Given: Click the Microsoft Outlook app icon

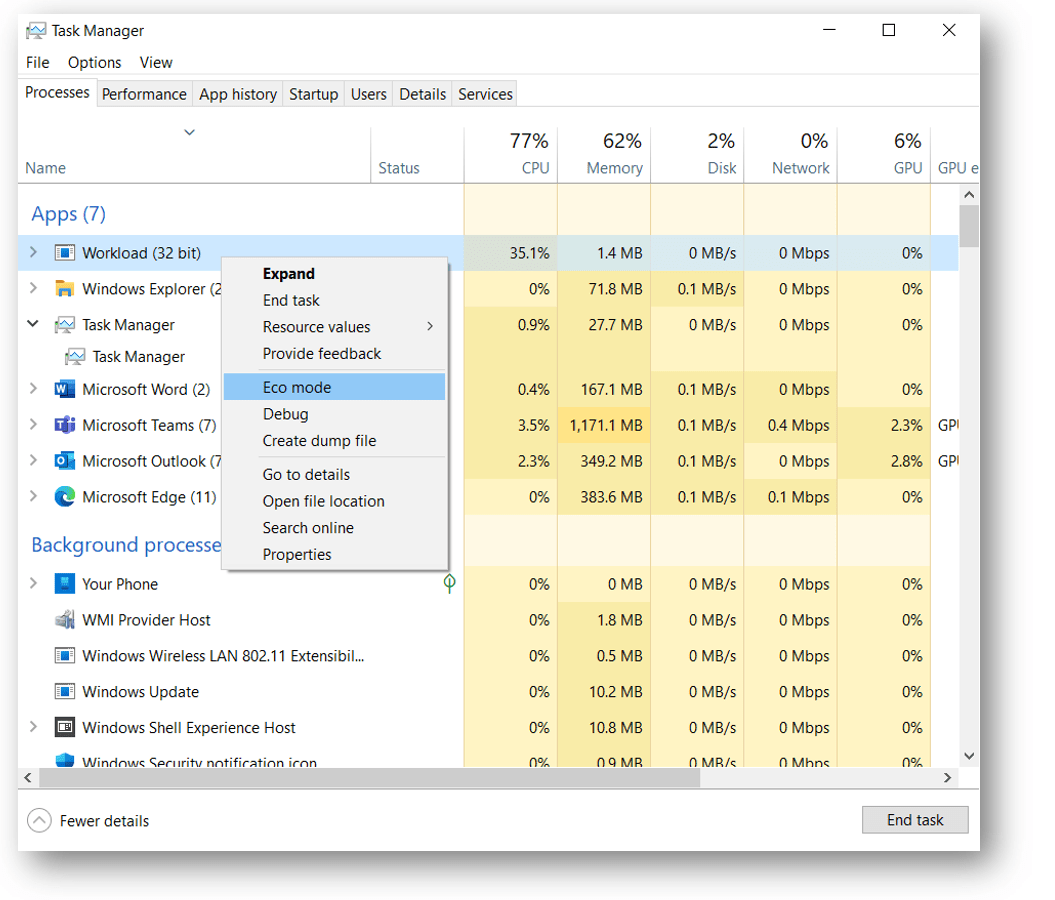Looking at the screenshot, I should [66, 461].
